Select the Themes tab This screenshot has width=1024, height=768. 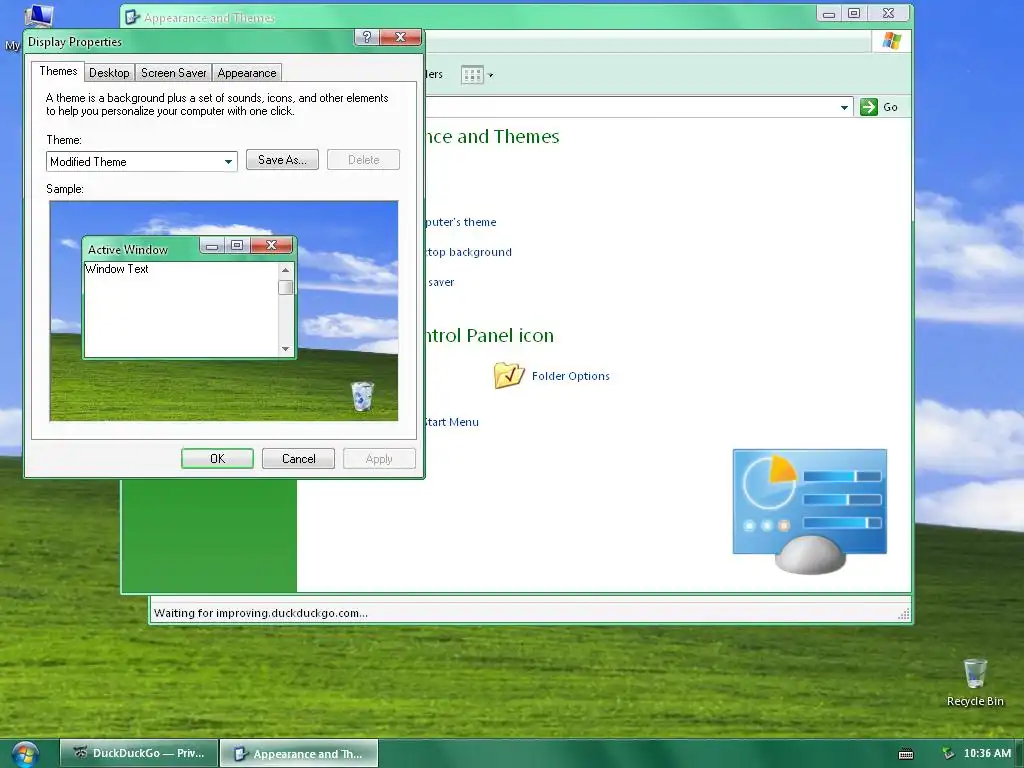tap(58, 71)
